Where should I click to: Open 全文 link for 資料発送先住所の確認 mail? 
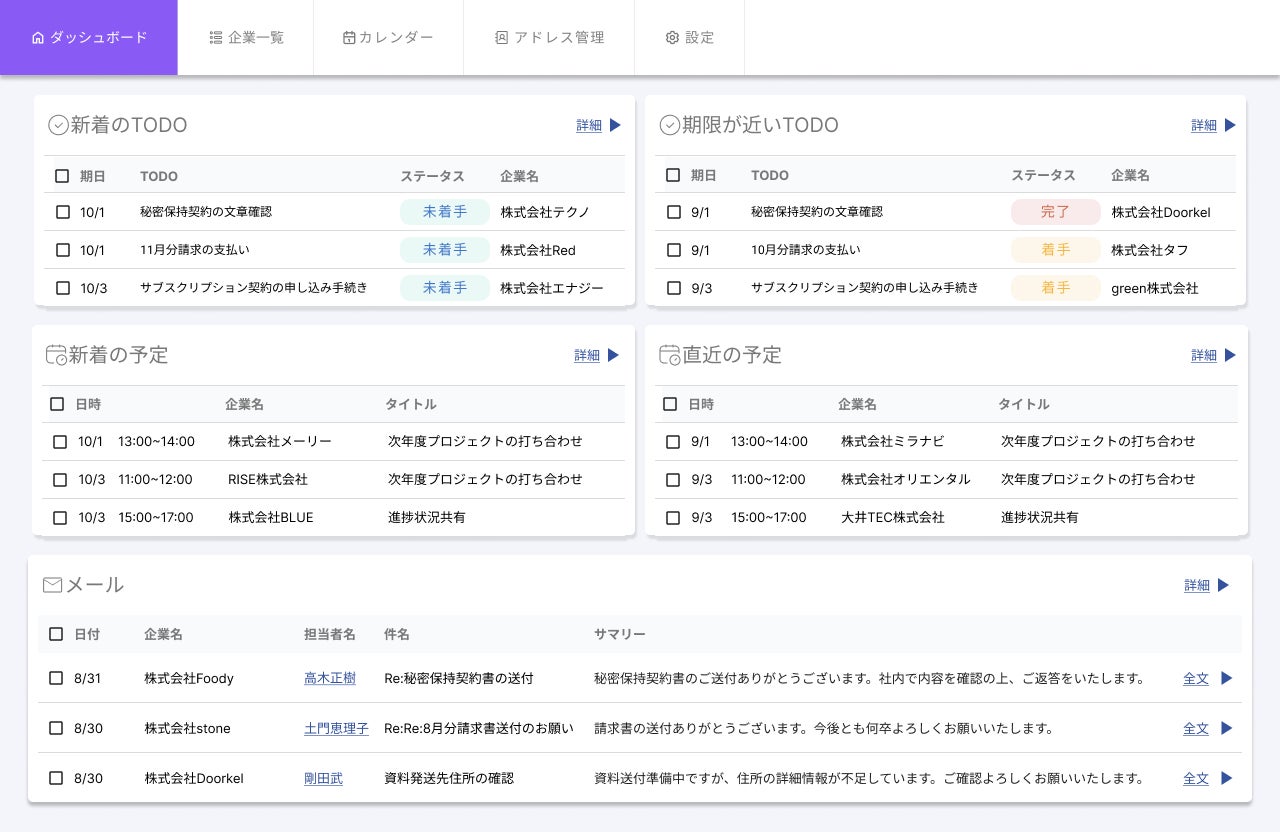click(1196, 778)
